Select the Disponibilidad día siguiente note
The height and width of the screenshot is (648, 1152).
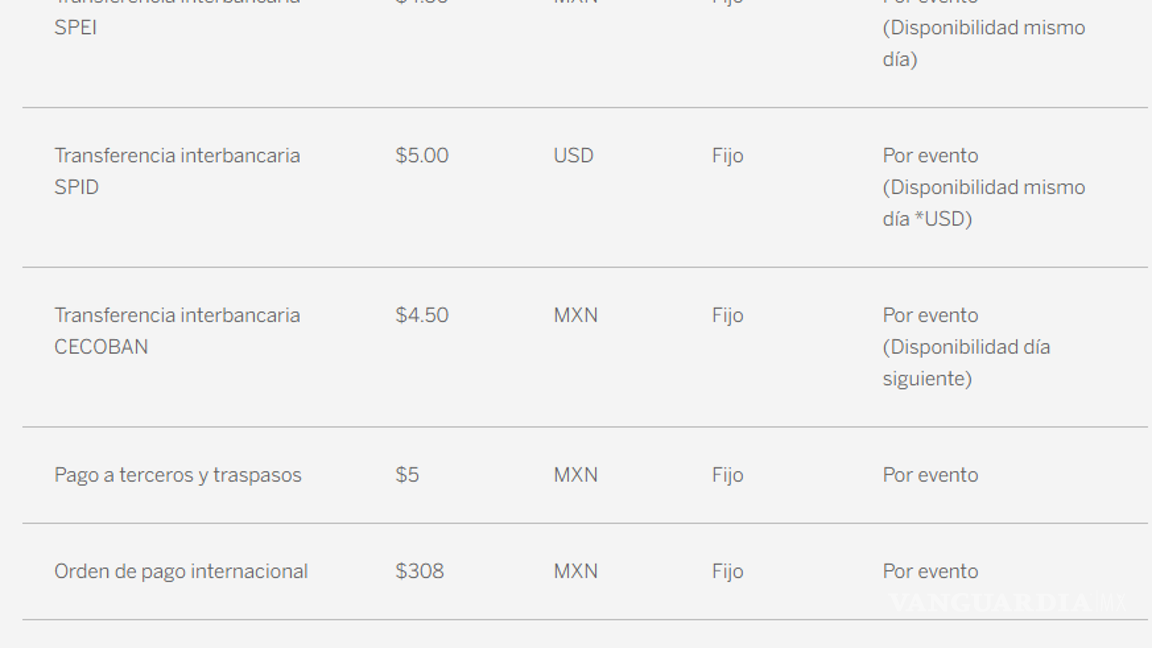[x=966, y=363]
